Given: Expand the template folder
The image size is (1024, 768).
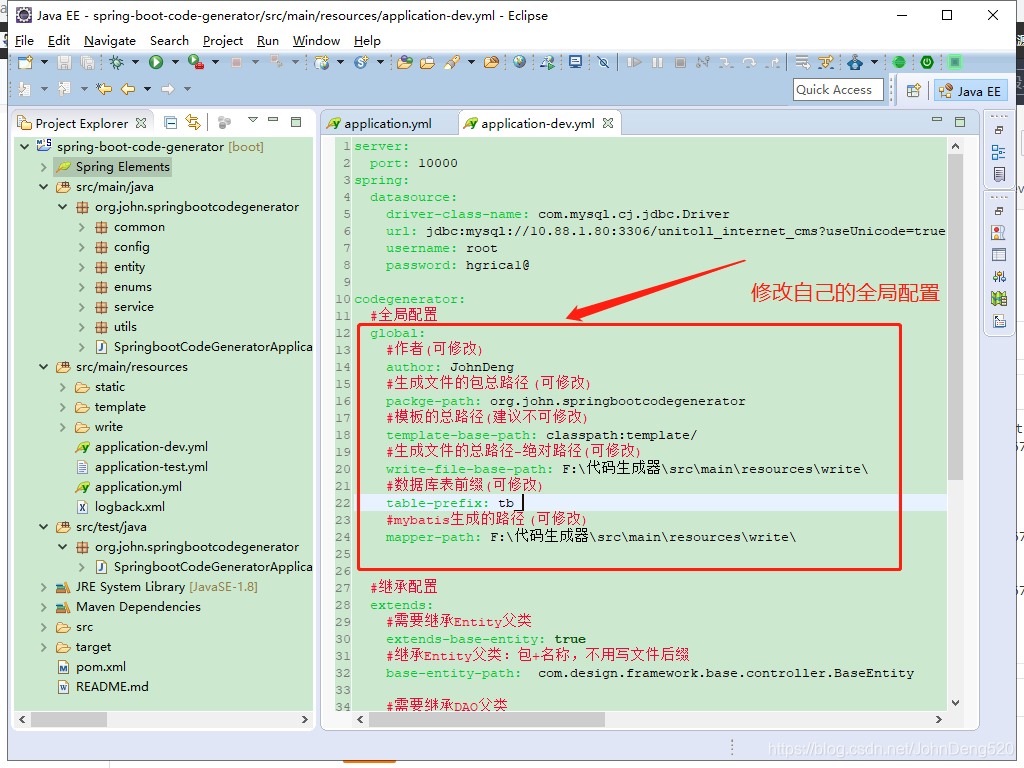Looking at the screenshot, I should [63, 407].
